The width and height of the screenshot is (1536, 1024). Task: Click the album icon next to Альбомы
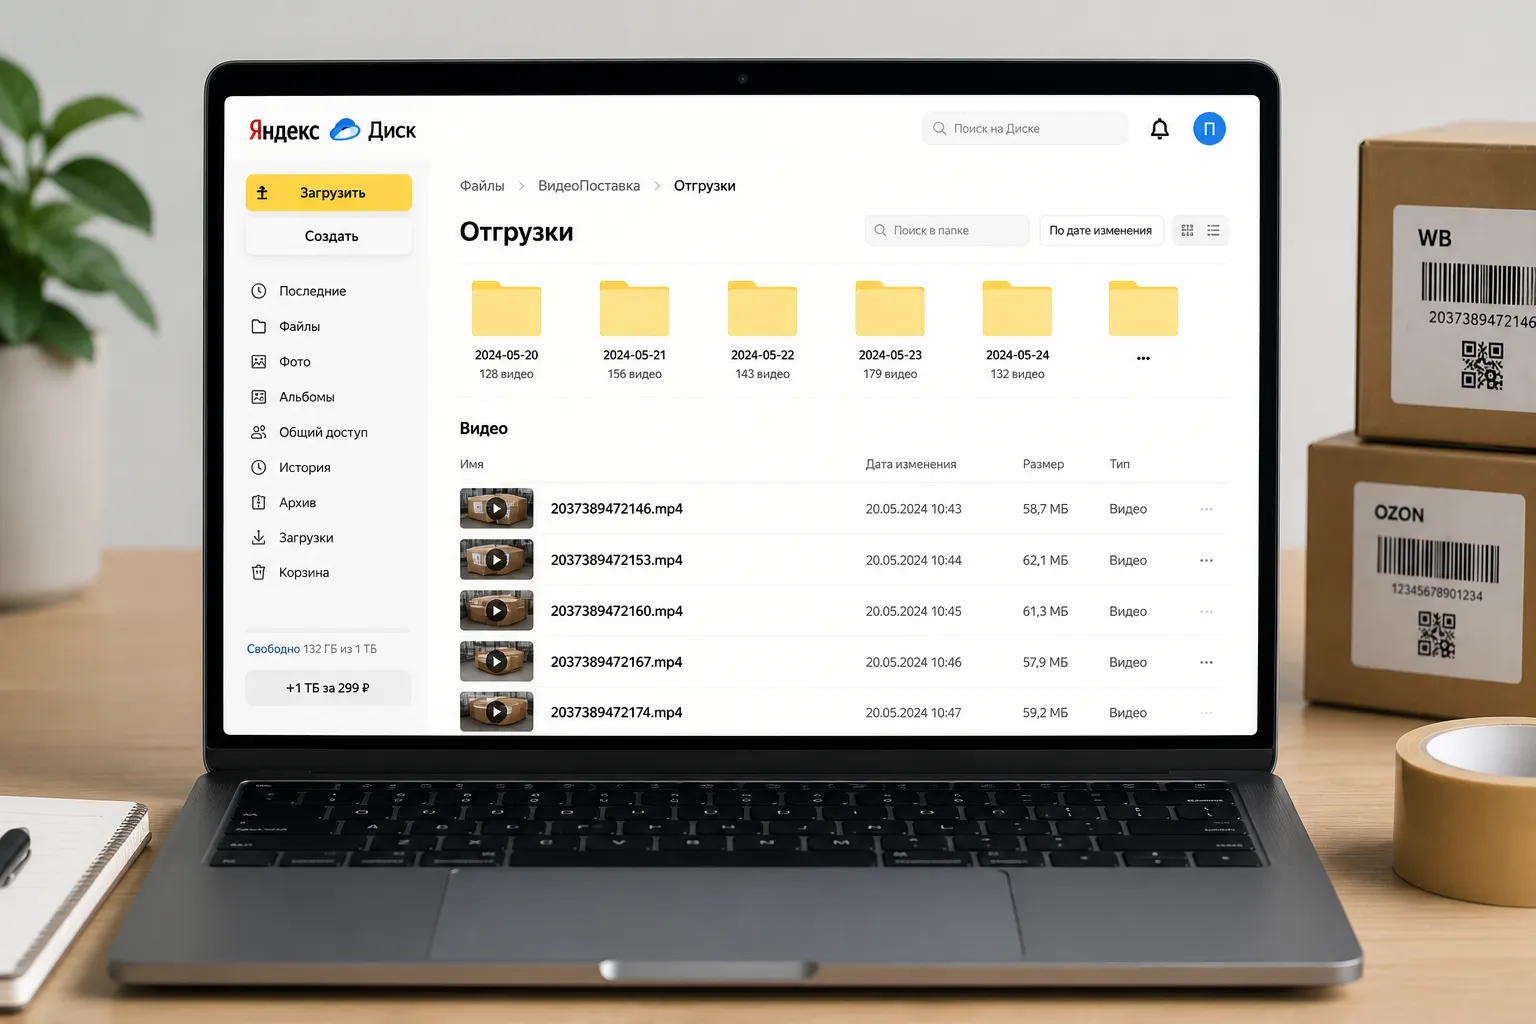[x=258, y=397]
